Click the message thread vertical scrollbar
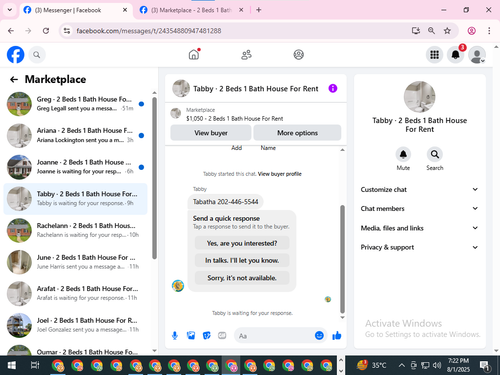 pyautogui.click(x=342, y=259)
